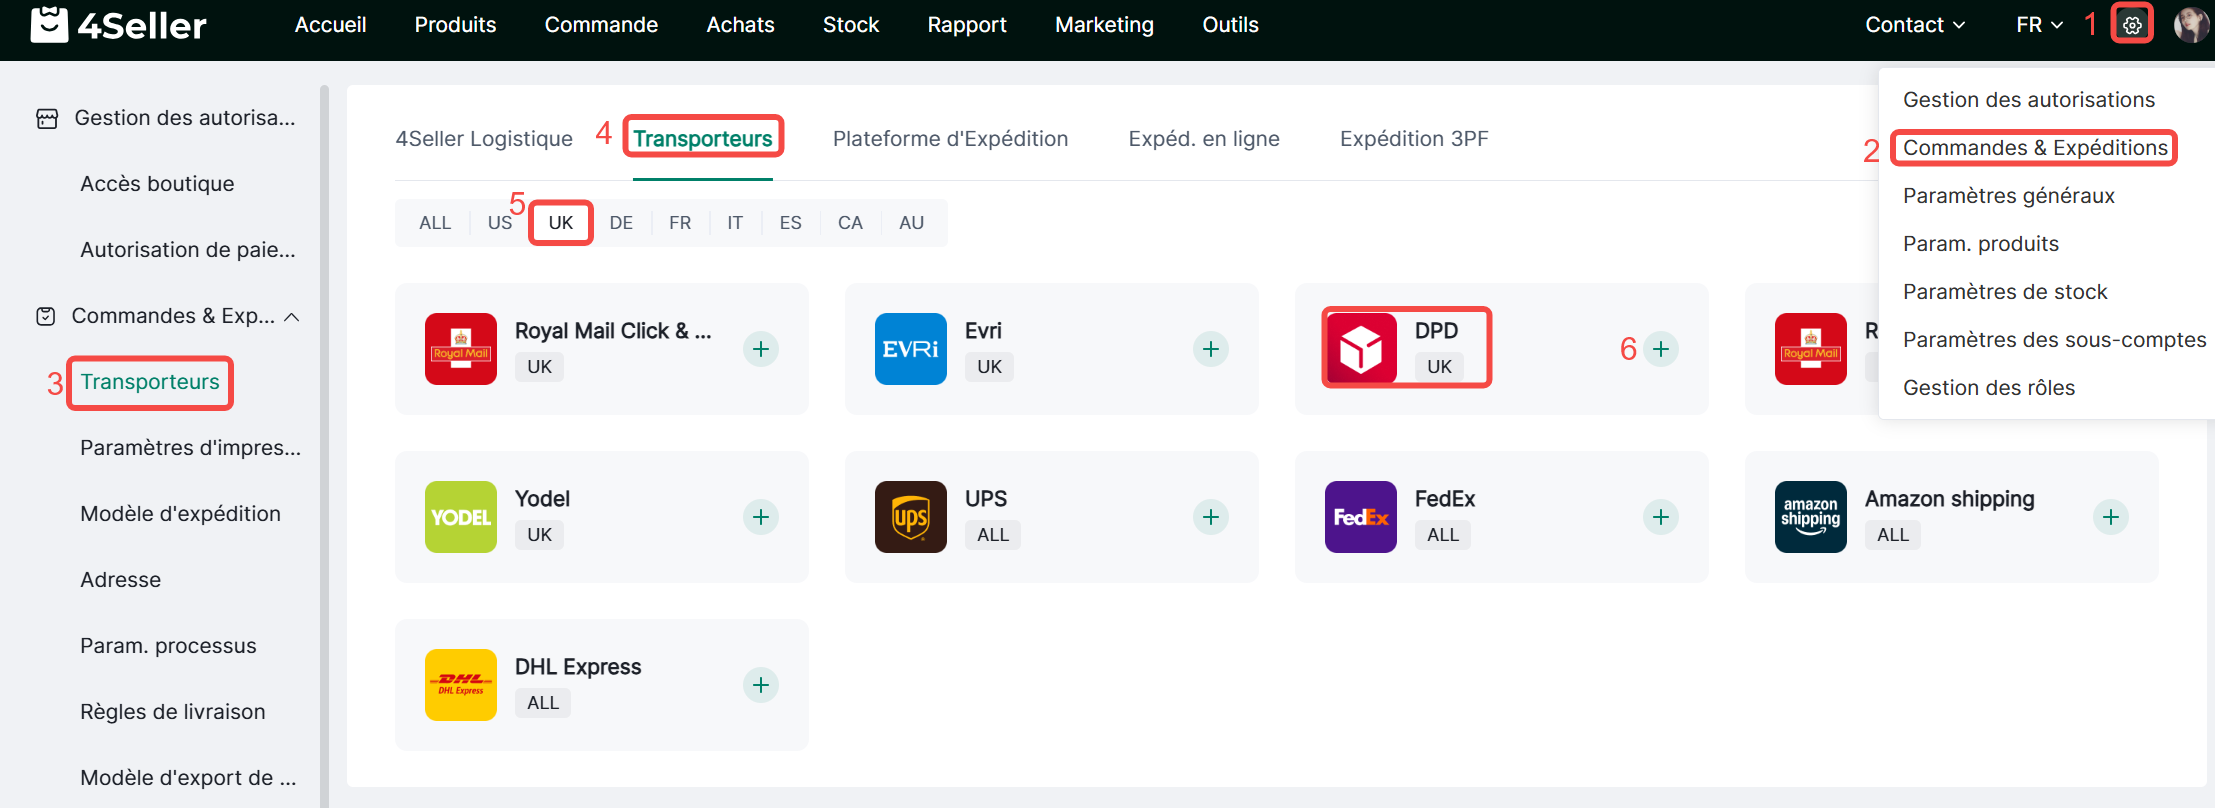
Task: Select Commandes & Expéditions menu entry
Action: coord(2035,148)
